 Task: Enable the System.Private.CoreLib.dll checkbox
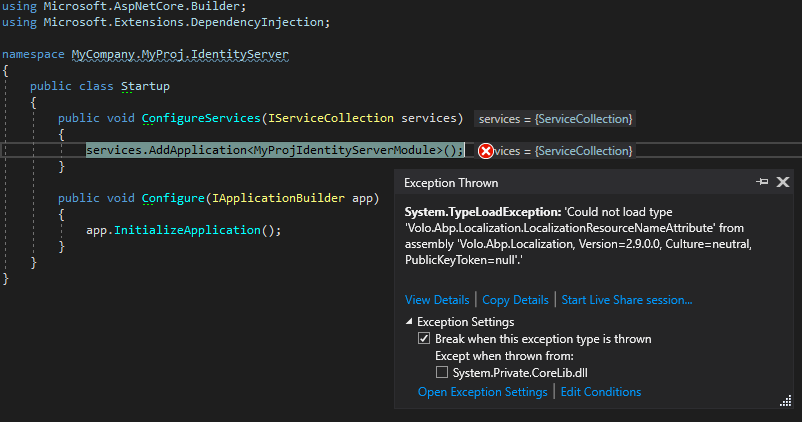(442, 372)
